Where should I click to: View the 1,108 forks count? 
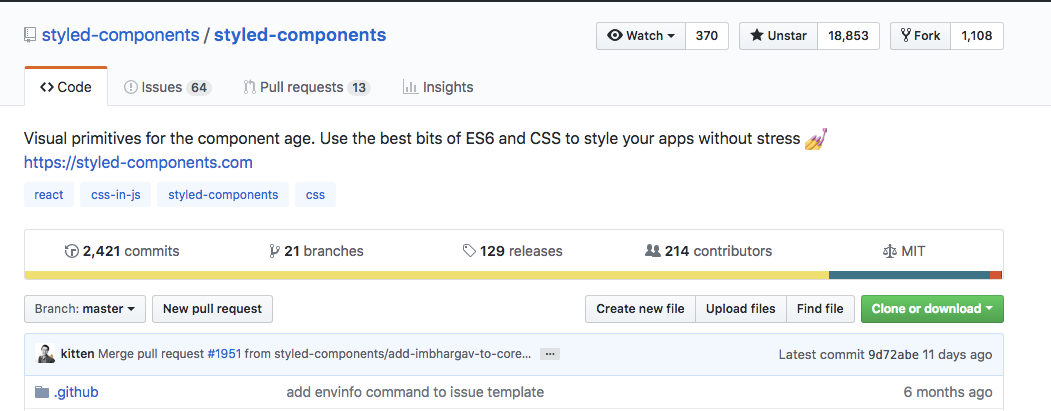[977, 36]
